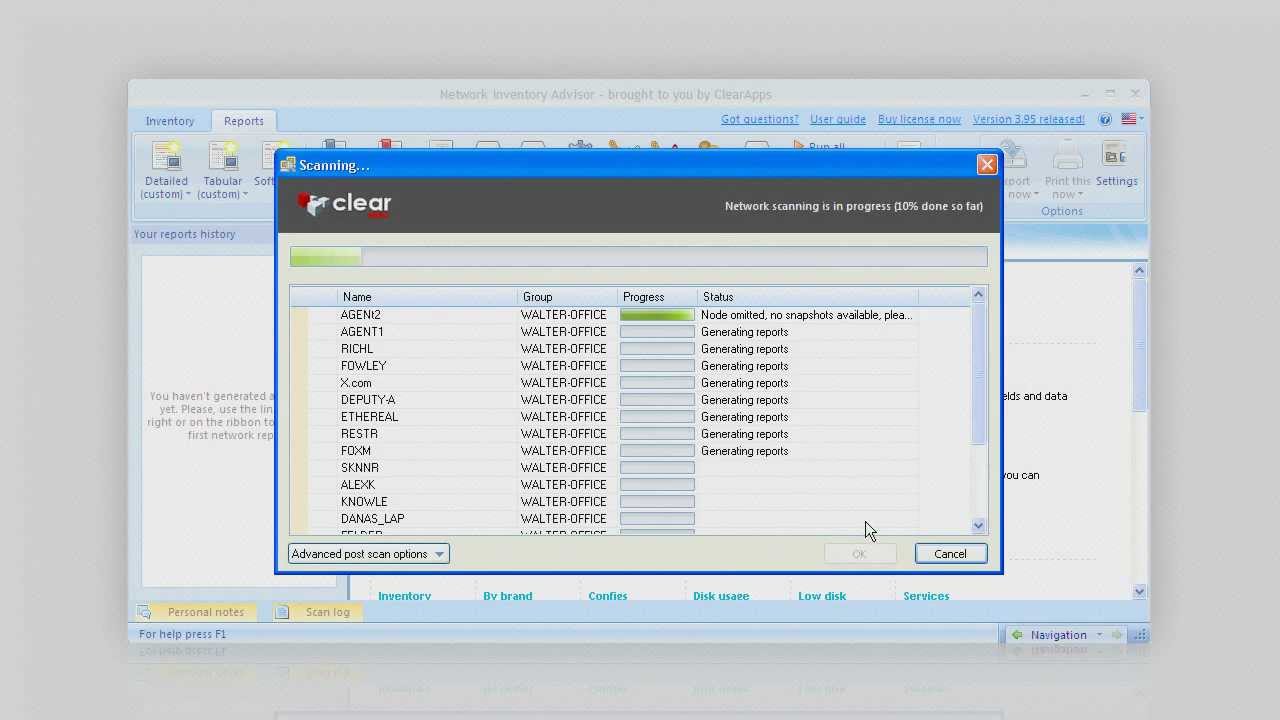Select the RICHL row name

357,349
